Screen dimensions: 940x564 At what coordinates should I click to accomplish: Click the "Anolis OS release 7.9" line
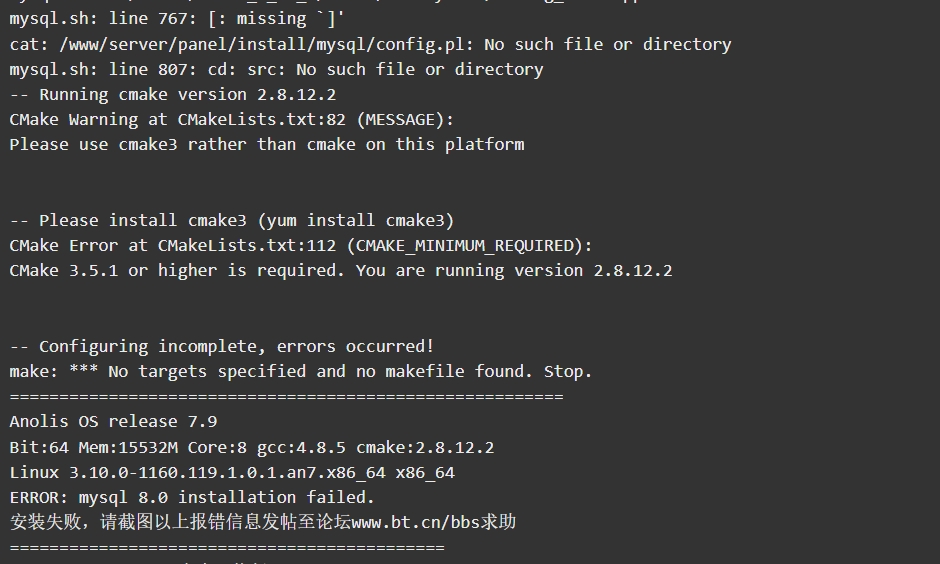113,422
